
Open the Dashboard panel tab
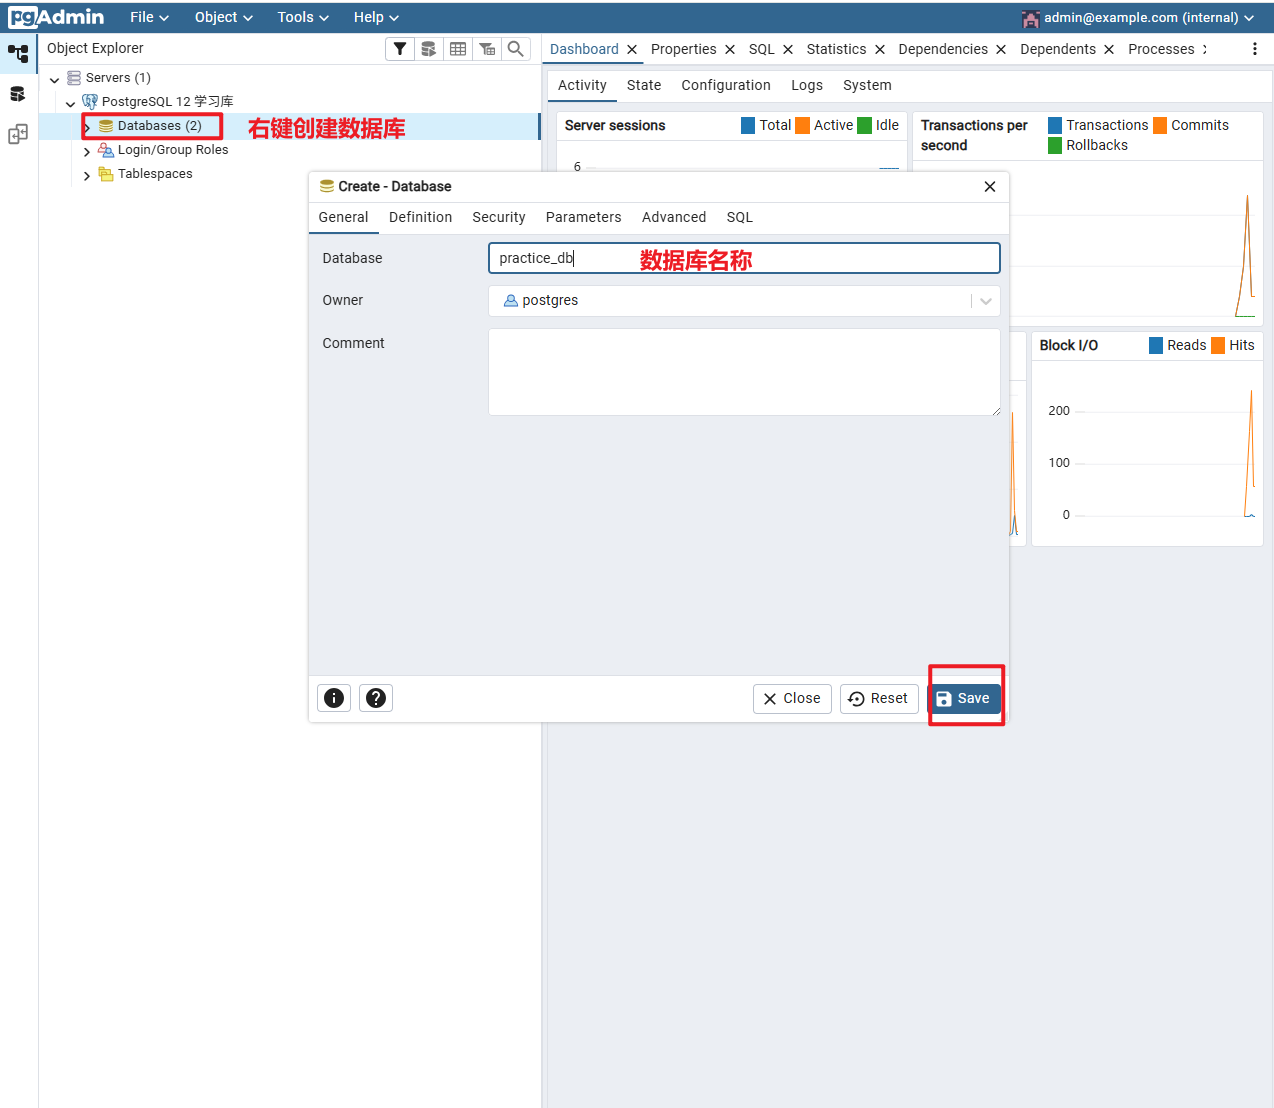pyautogui.click(x=584, y=49)
